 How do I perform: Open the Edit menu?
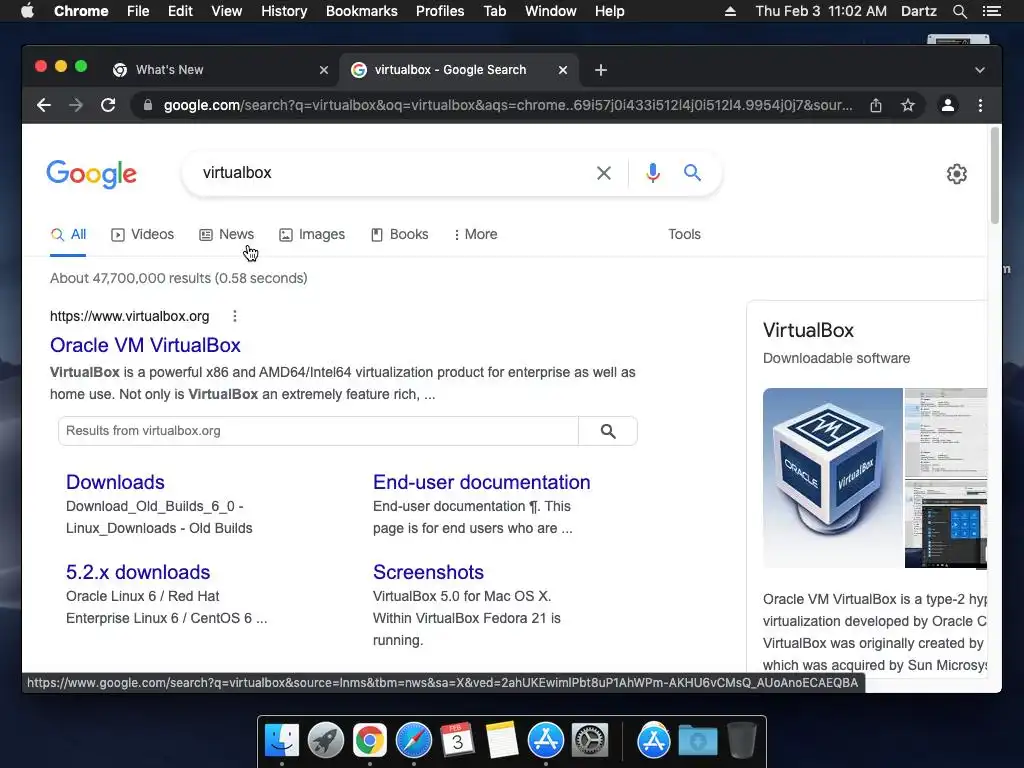tap(180, 11)
